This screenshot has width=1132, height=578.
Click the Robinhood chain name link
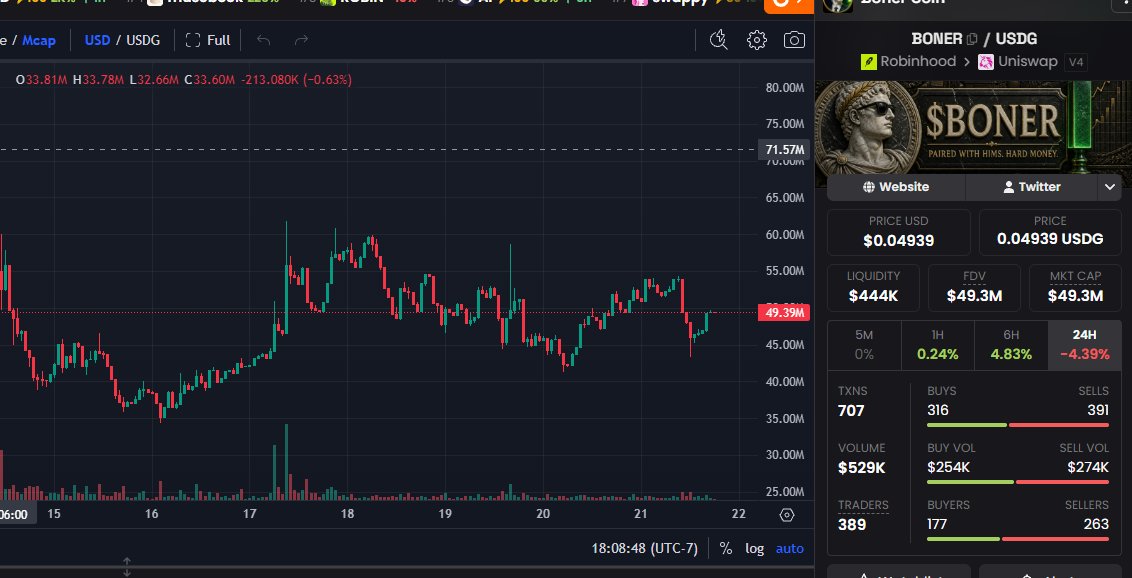coord(918,61)
